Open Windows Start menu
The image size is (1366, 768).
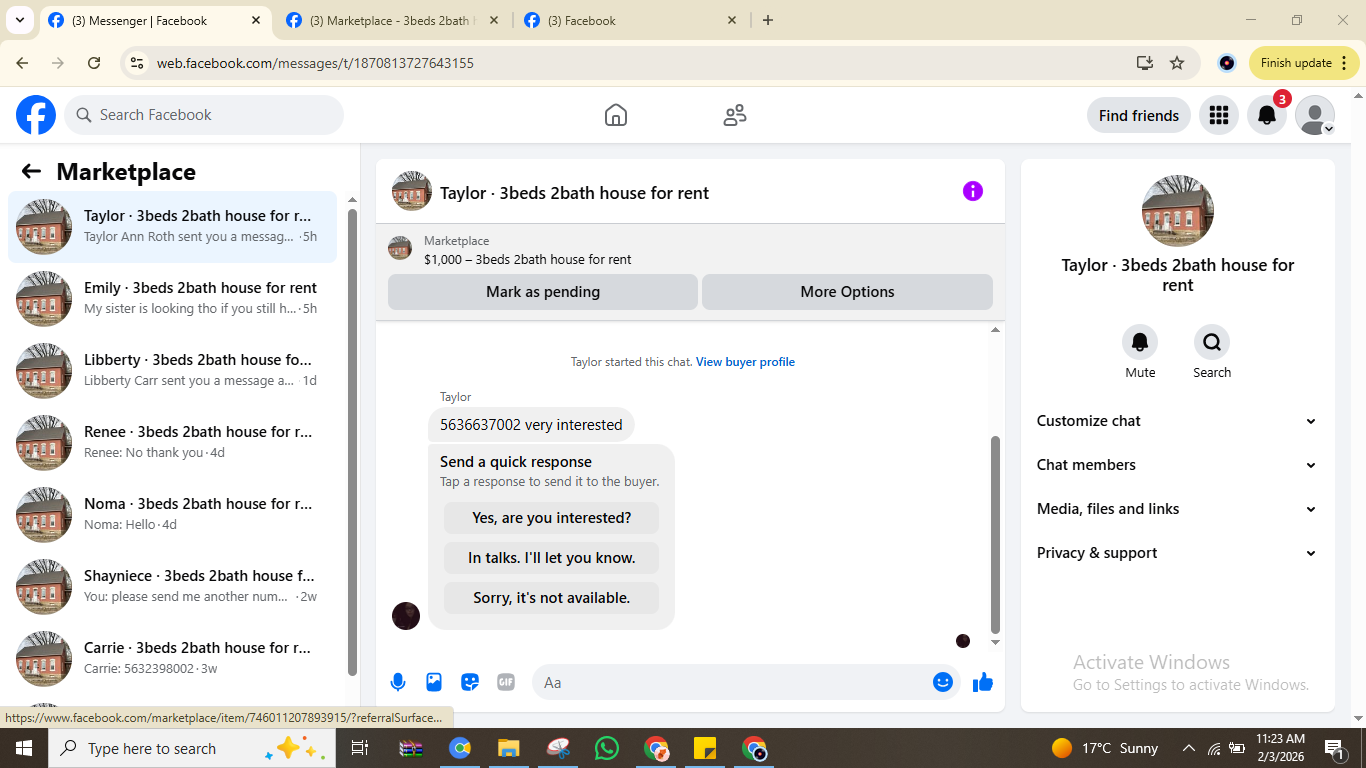[x=23, y=748]
